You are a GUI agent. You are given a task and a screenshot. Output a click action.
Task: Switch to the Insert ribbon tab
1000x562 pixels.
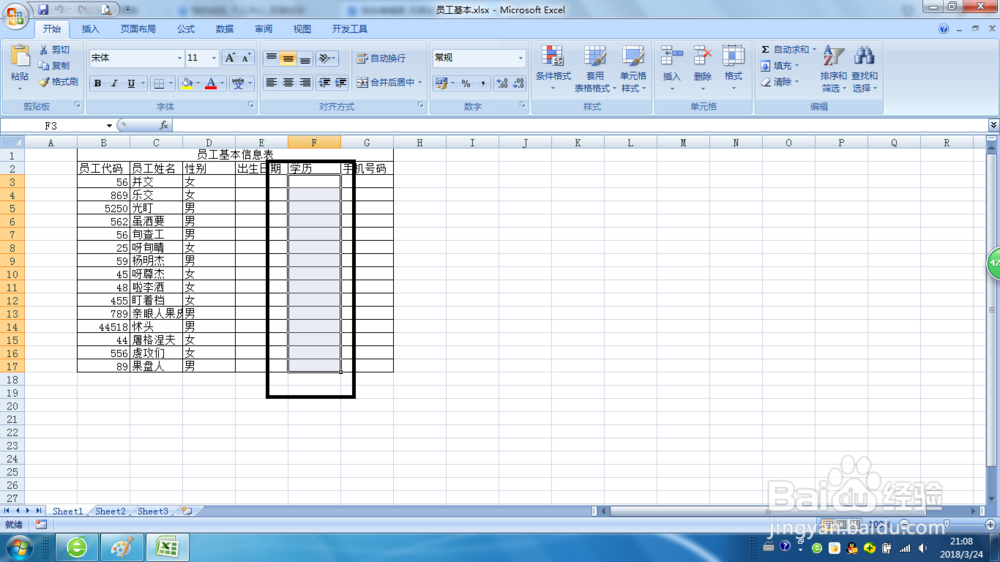click(91, 29)
